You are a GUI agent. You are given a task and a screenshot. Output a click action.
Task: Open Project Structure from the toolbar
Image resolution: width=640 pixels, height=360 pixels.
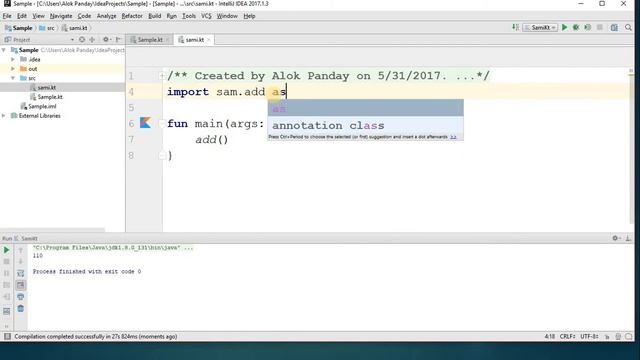point(614,27)
